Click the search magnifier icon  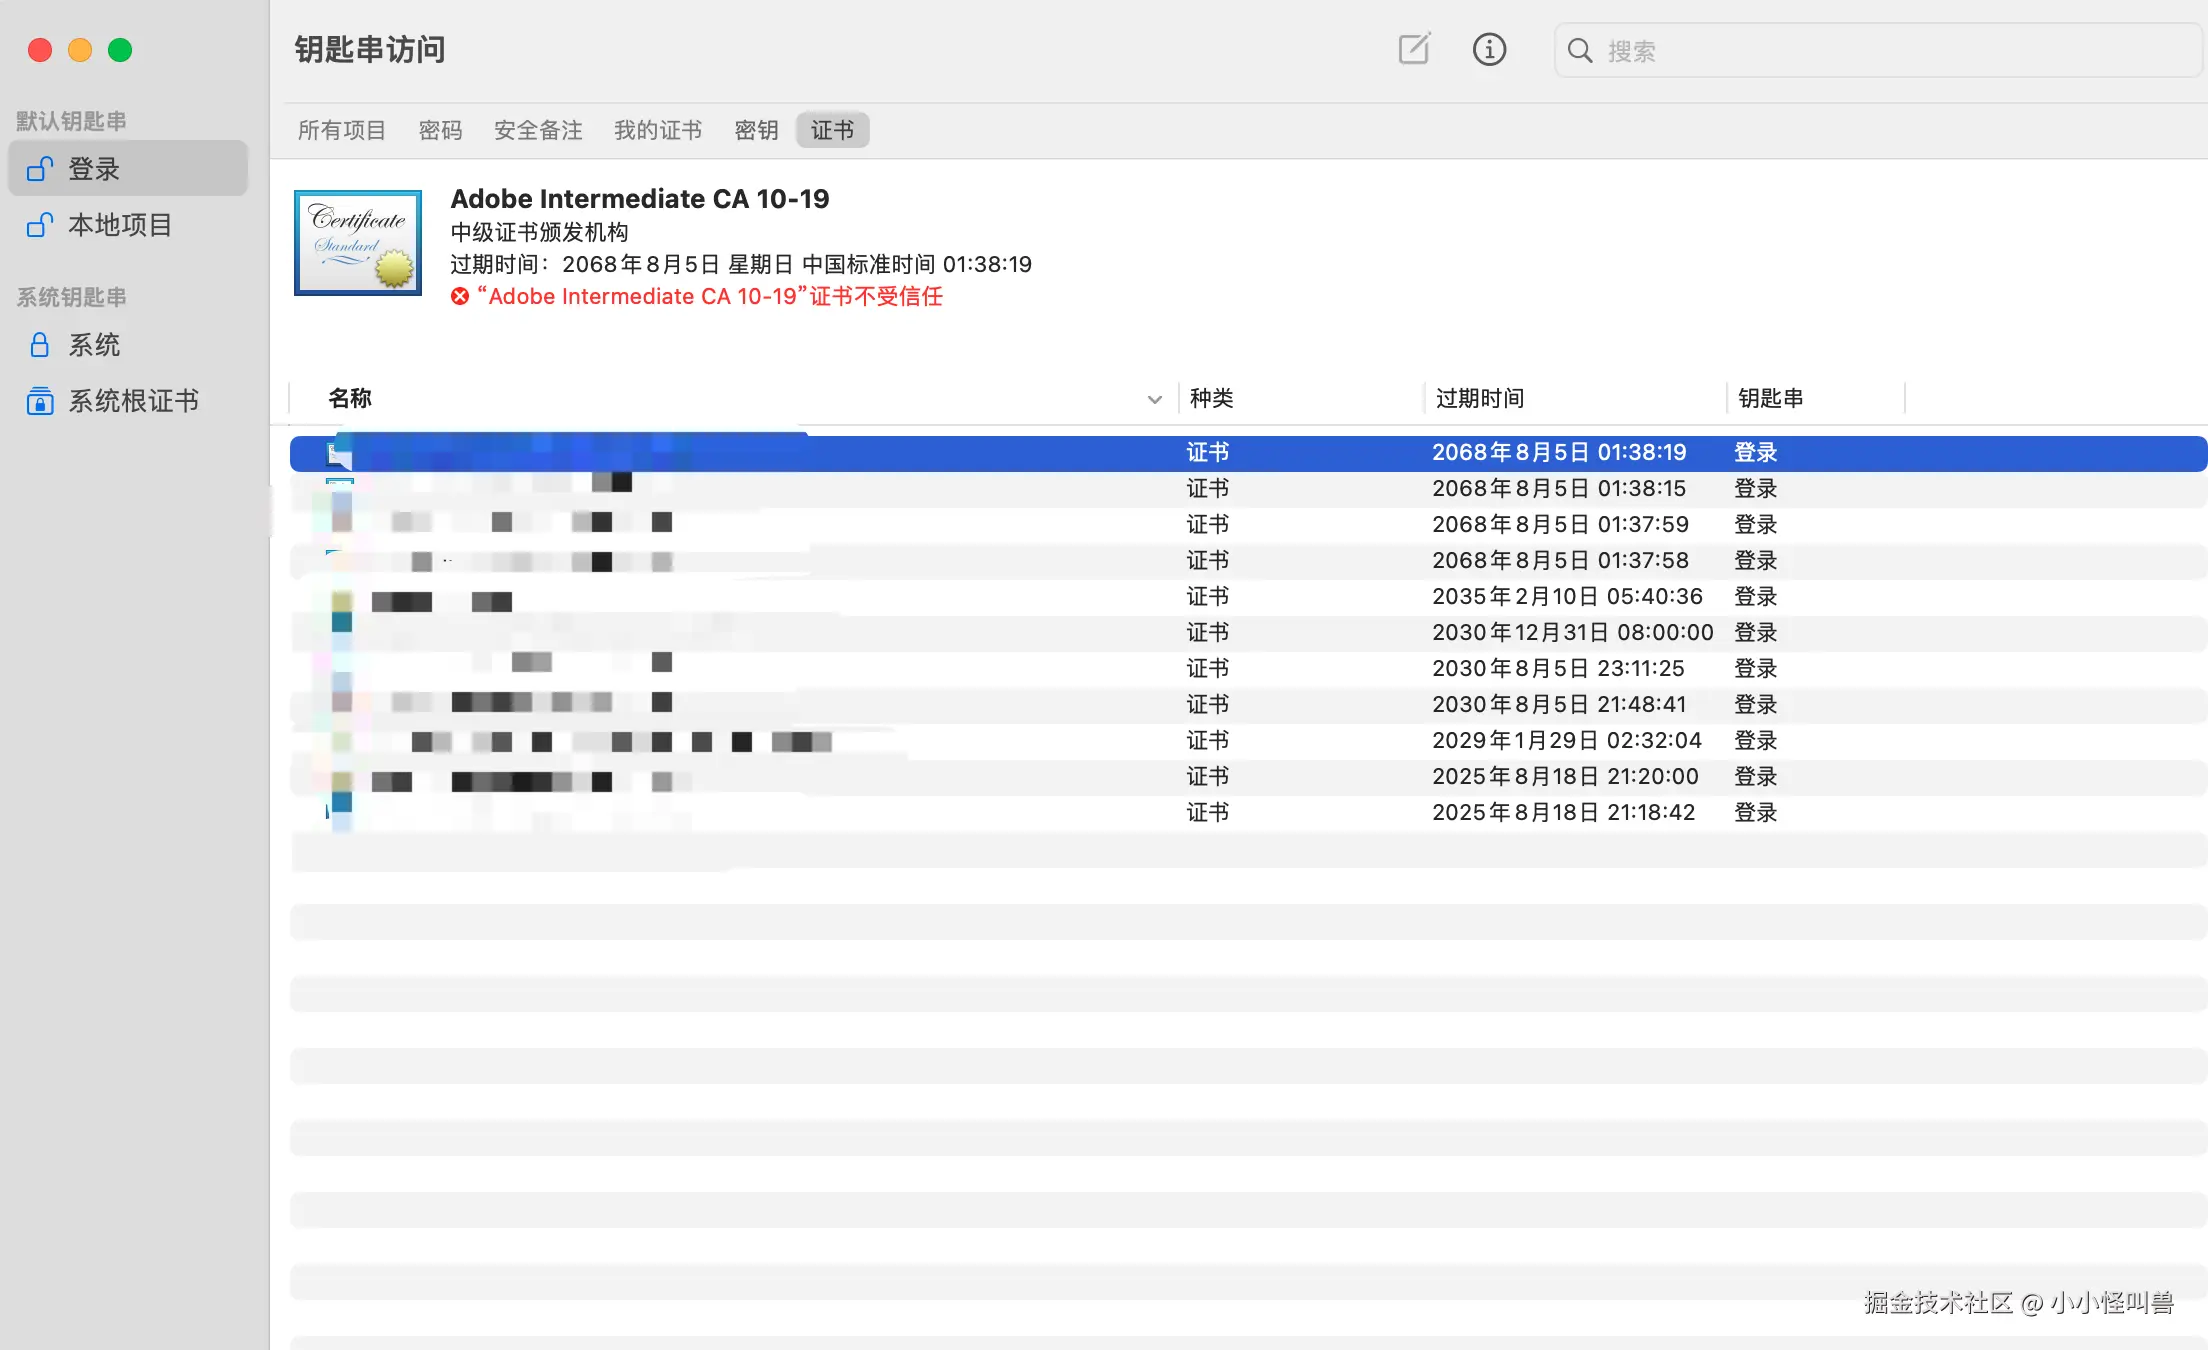[1580, 50]
